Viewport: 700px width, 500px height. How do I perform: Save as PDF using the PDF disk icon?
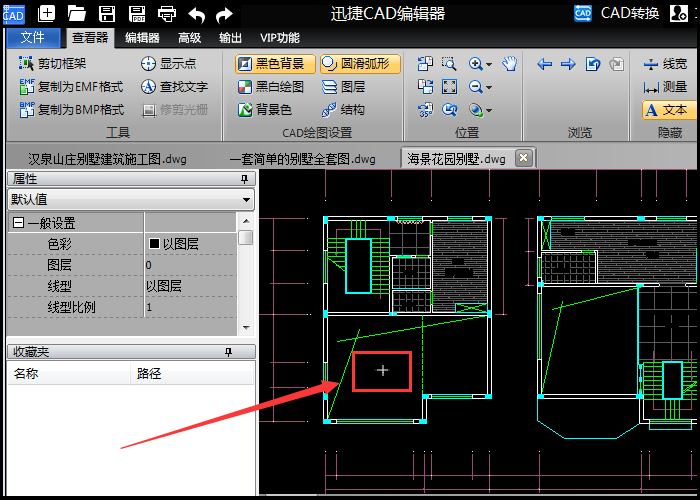tap(137, 13)
